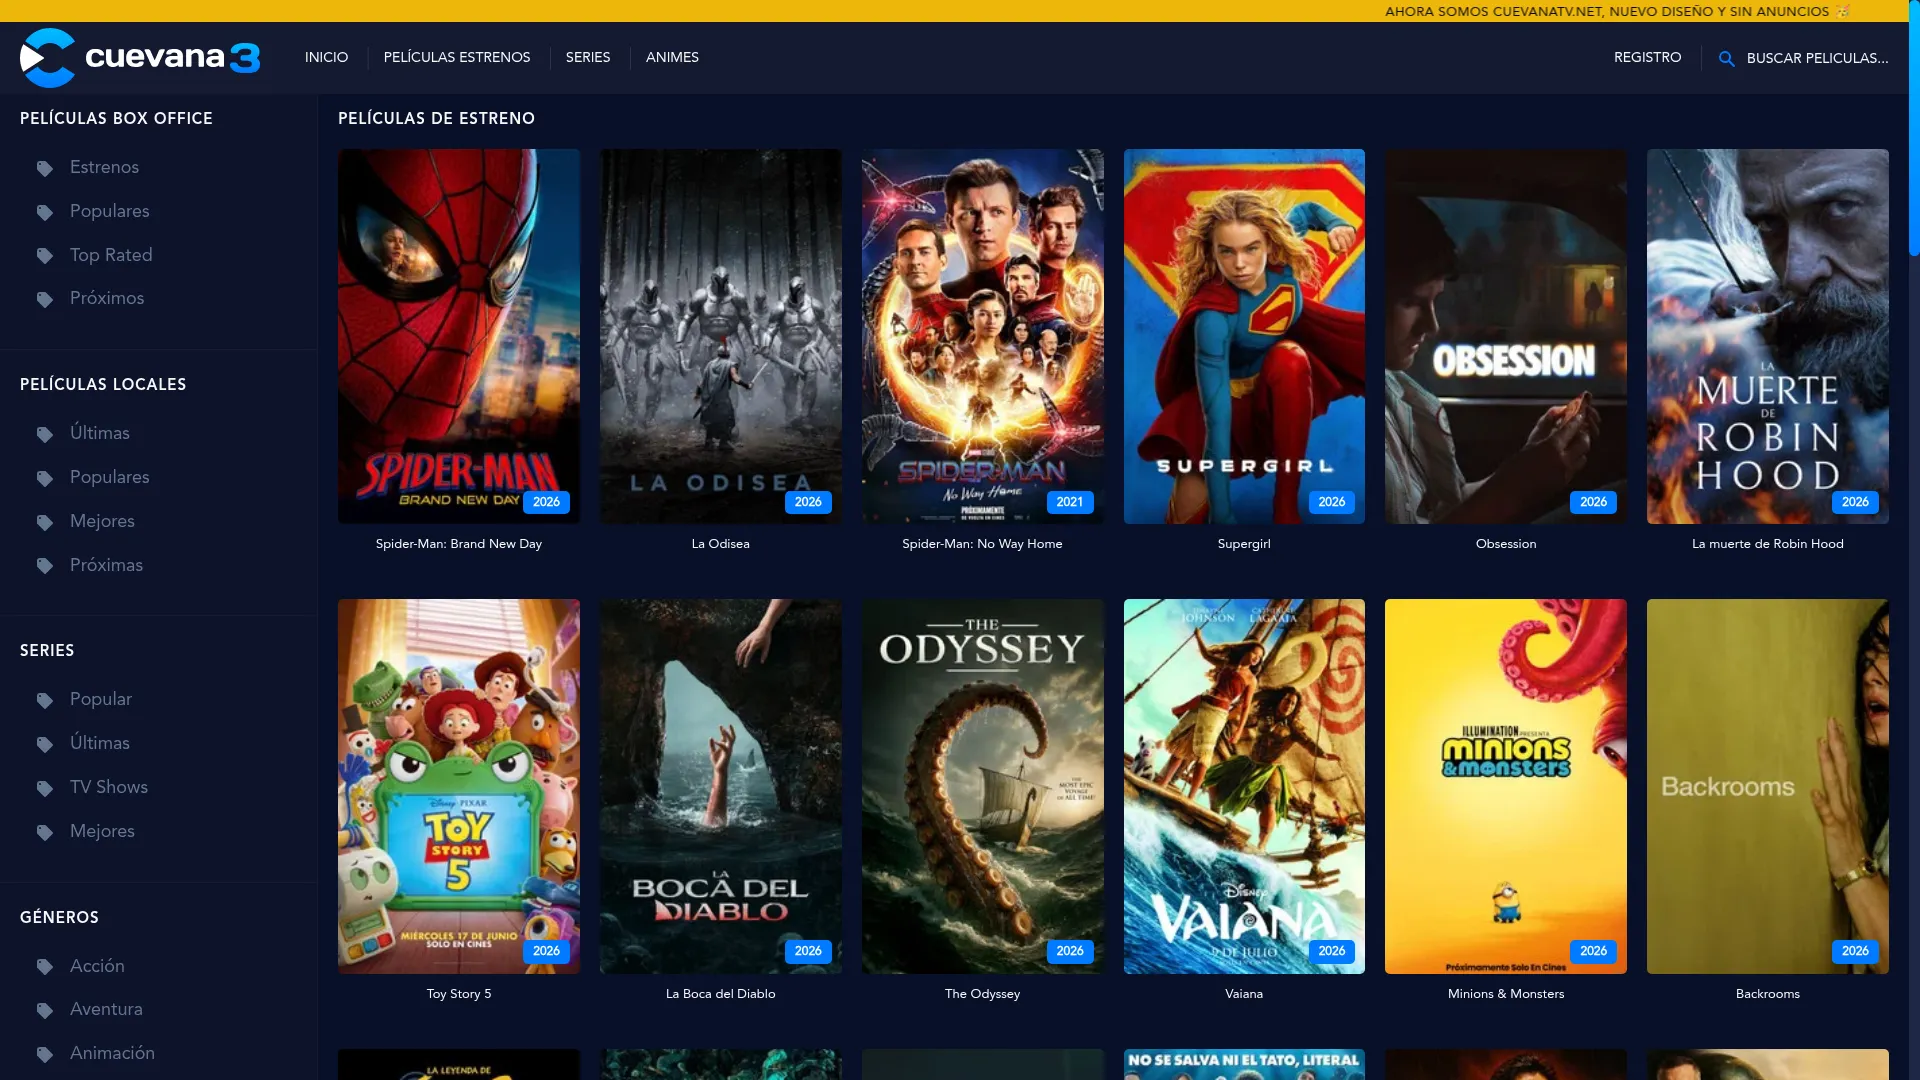Focus the Buscar Peliculas search field
The width and height of the screenshot is (1920, 1080).
[1817, 59]
